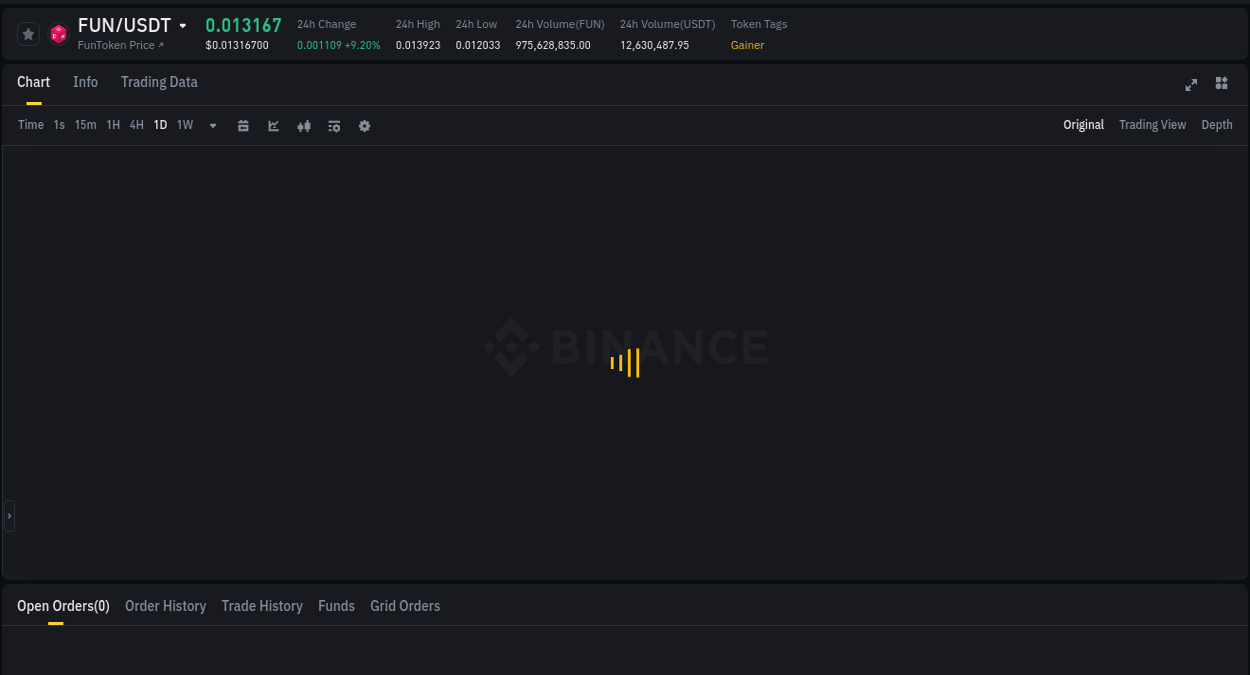The width and height of the screenshot is (1250, 675).
Task: Open the technical indicators list icon
Action: [x=334, y=125]
